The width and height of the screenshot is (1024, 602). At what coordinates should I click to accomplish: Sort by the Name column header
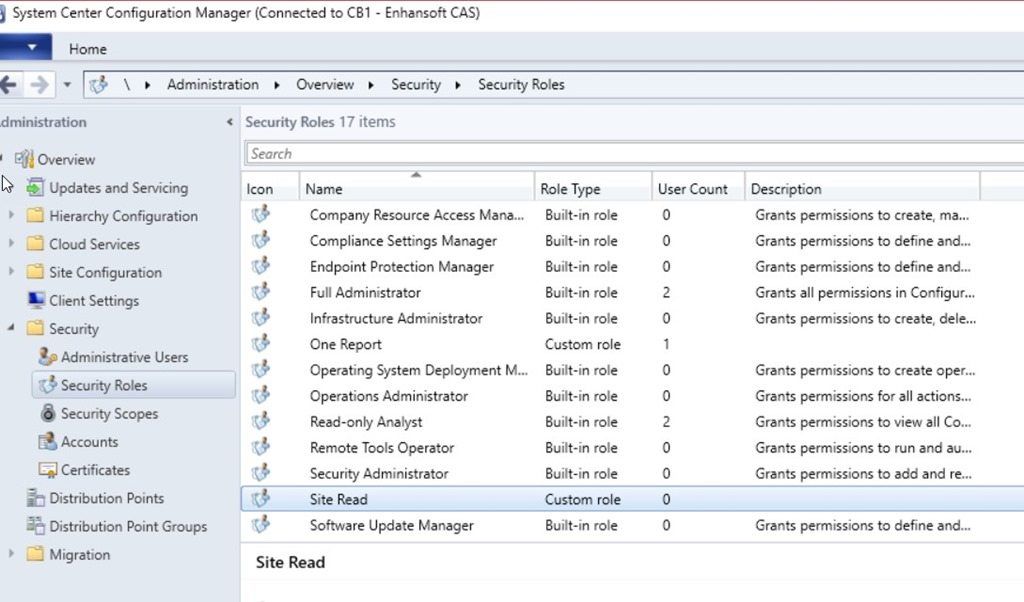pyautogui.click(x=417, y=189)
